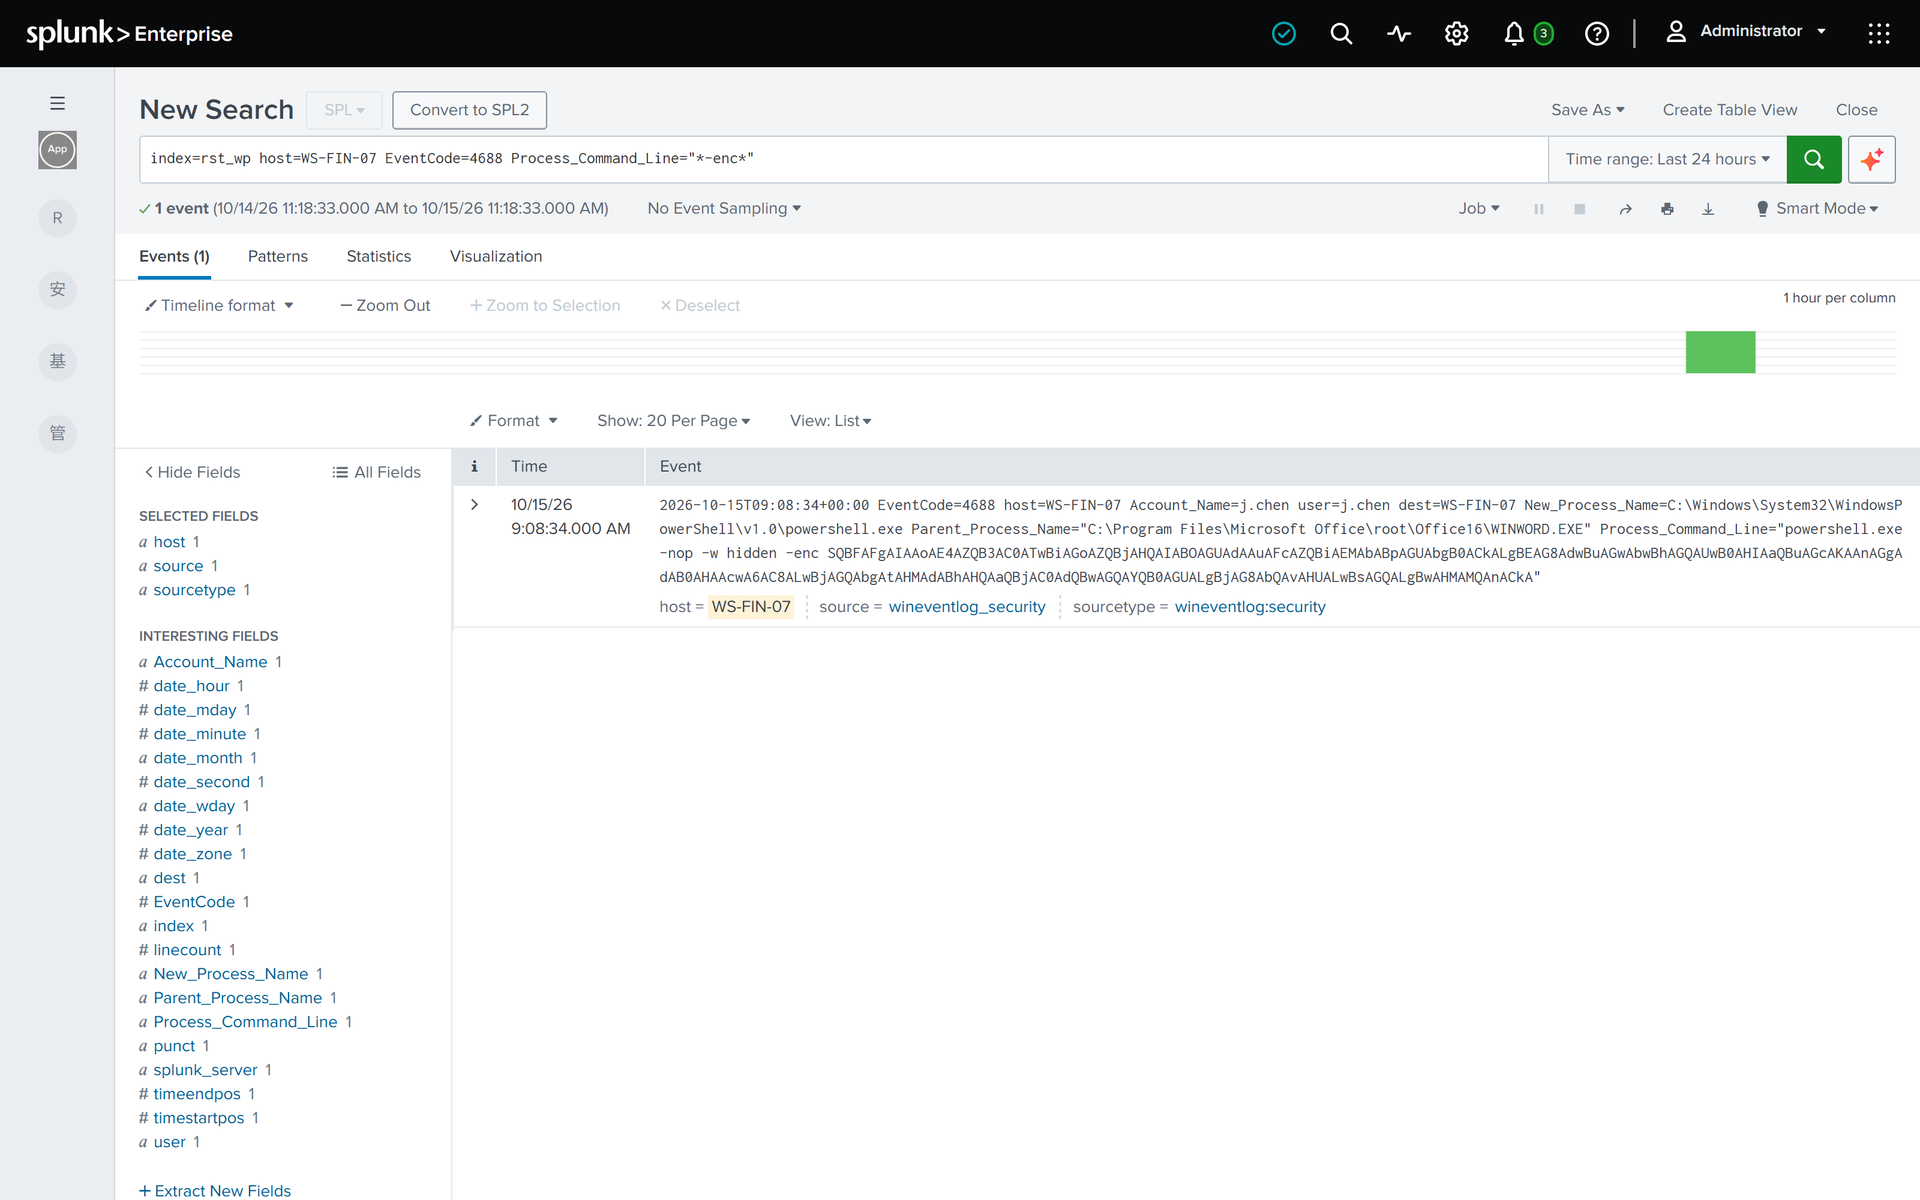The image size is (1920, 1200).
Task: Click the health status check icon
Action: point(1284,34)
